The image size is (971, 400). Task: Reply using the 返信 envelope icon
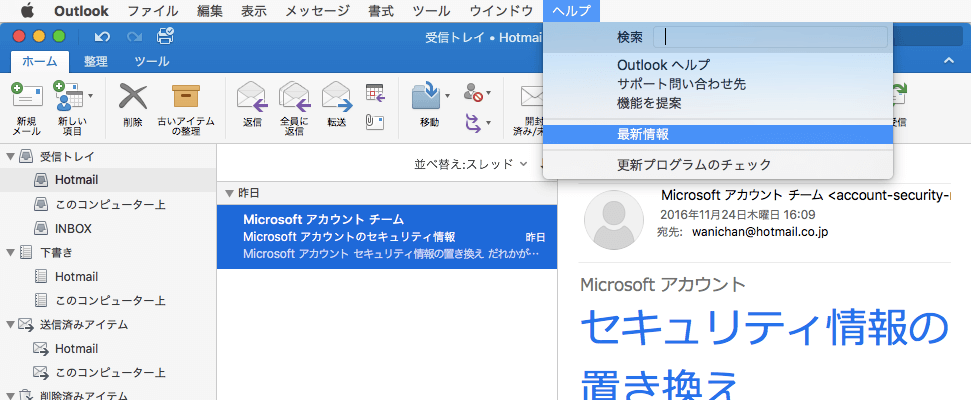[251, 96]
